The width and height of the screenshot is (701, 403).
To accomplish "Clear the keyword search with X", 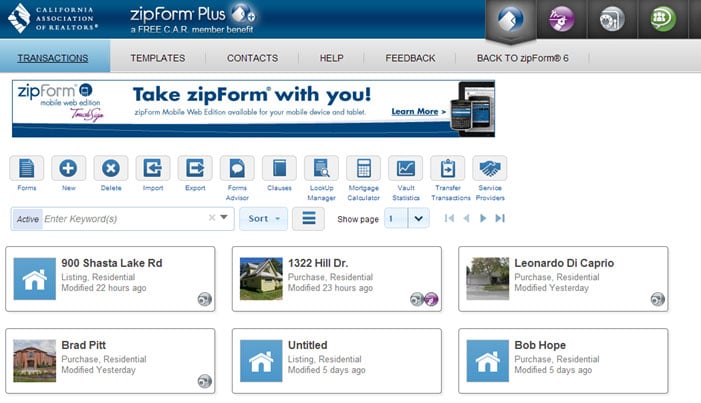I will [212, 218].
